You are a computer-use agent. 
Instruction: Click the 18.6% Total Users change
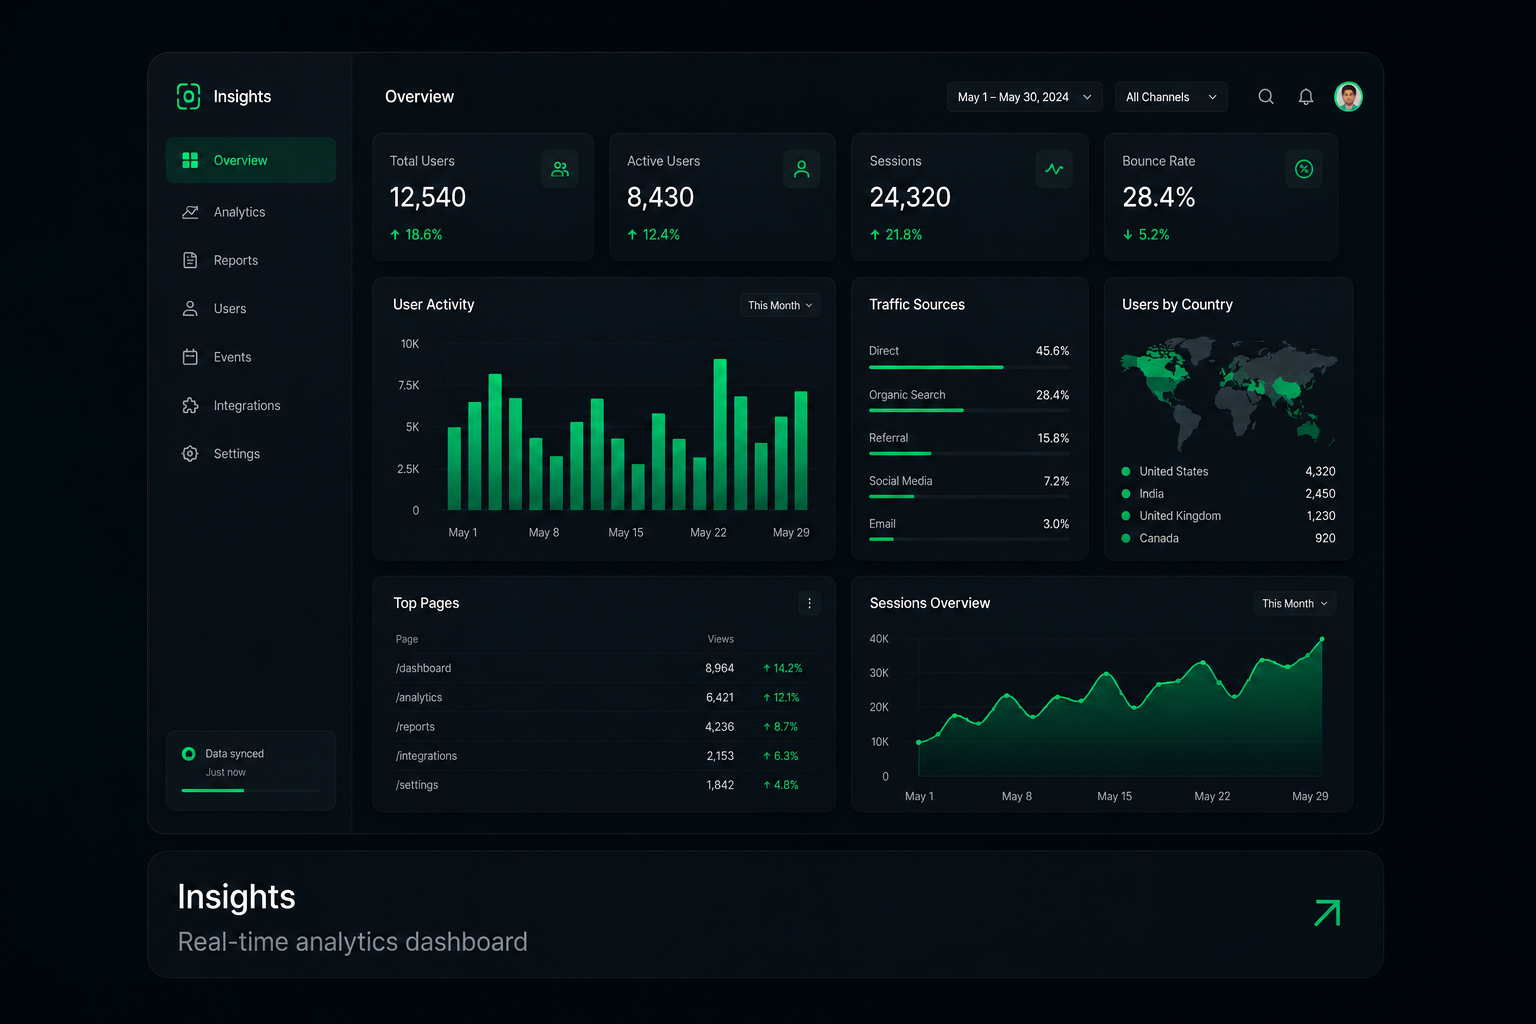(416, 235)
